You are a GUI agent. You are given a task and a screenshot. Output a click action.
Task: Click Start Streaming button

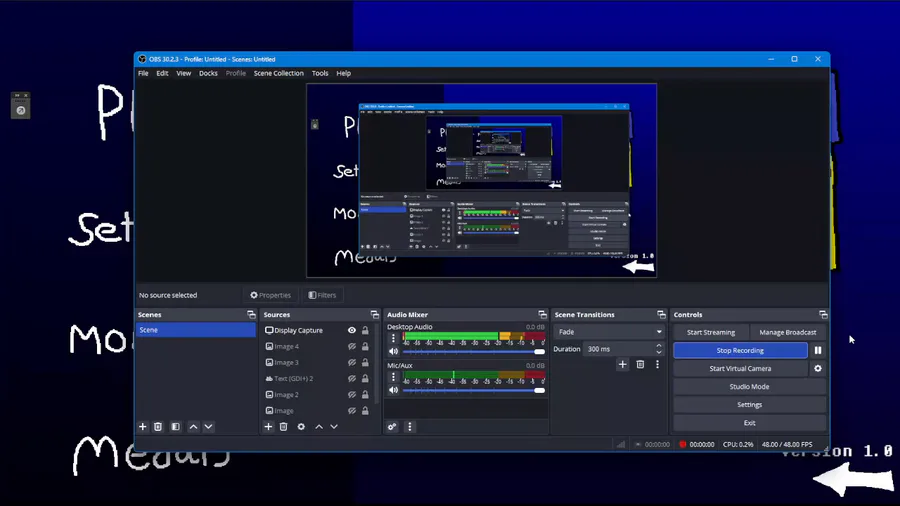click(711, 332)
